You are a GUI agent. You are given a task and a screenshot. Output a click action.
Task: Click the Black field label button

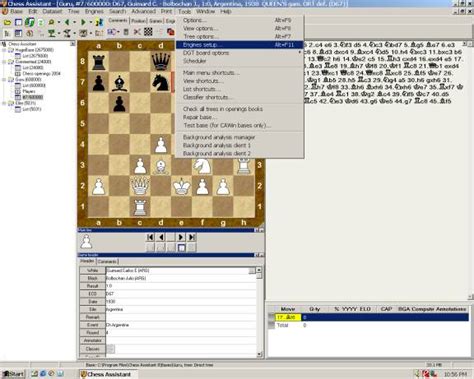(92, 278)
